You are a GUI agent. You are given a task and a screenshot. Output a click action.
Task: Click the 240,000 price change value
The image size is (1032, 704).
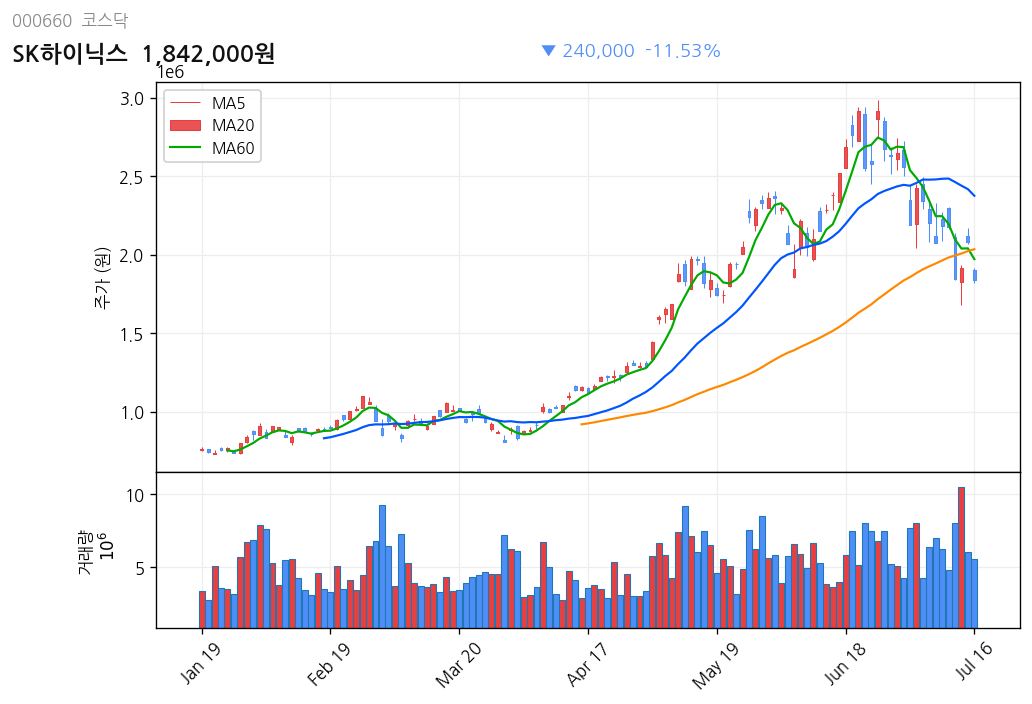point(598,51)
